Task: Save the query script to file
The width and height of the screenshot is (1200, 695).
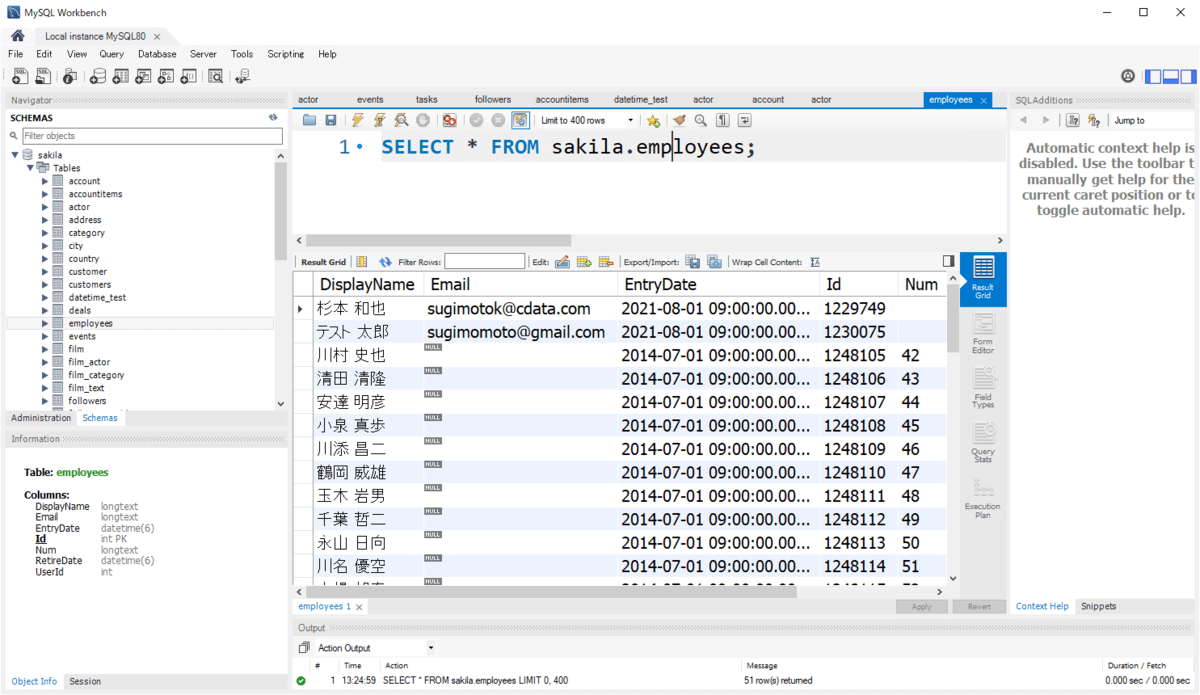Action: pyautogui.click(x=331, y=120)
